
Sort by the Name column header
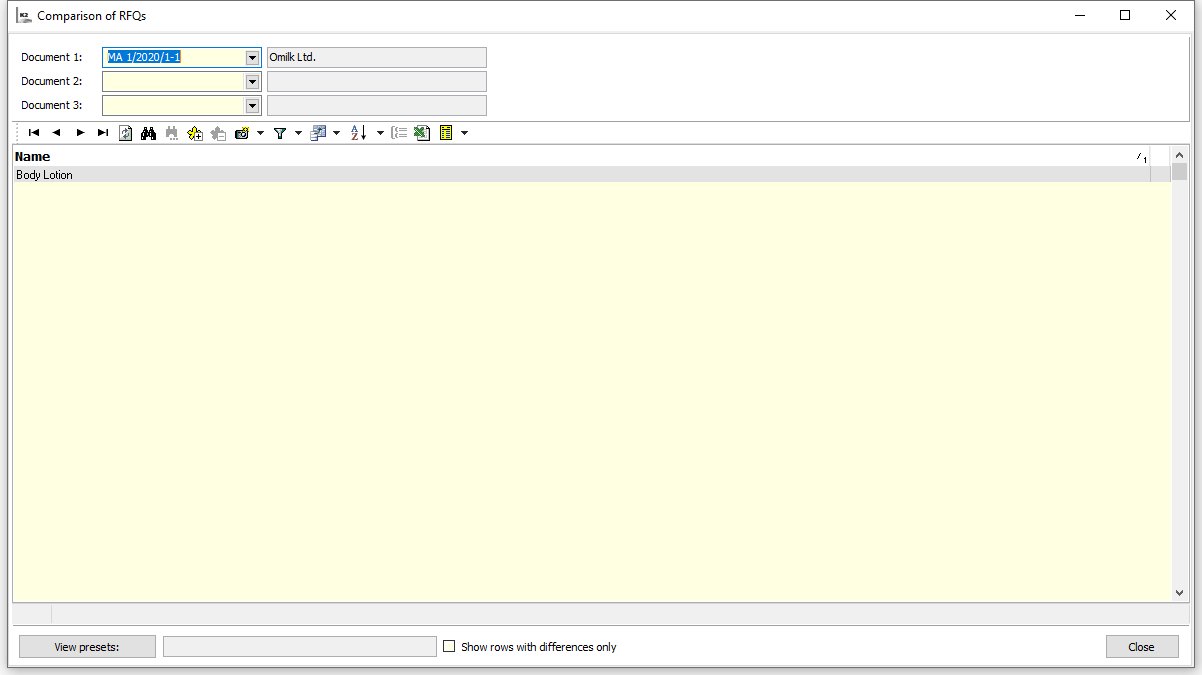tap(581, 156)
